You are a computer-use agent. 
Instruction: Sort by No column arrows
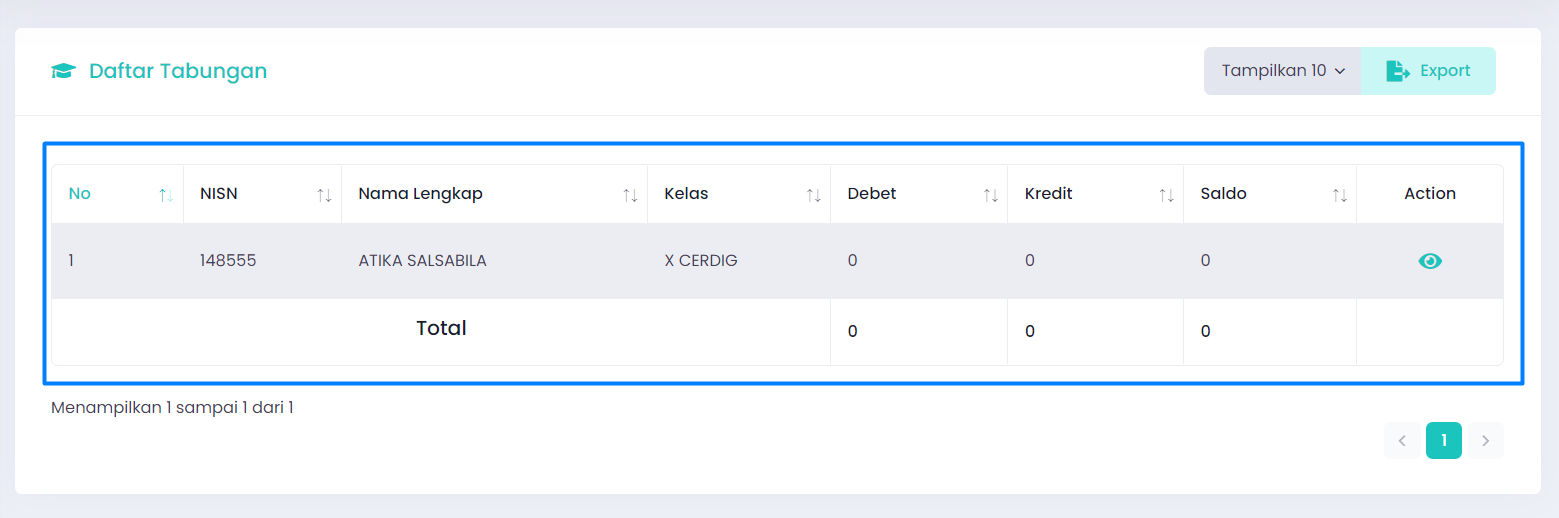(166, 195)
